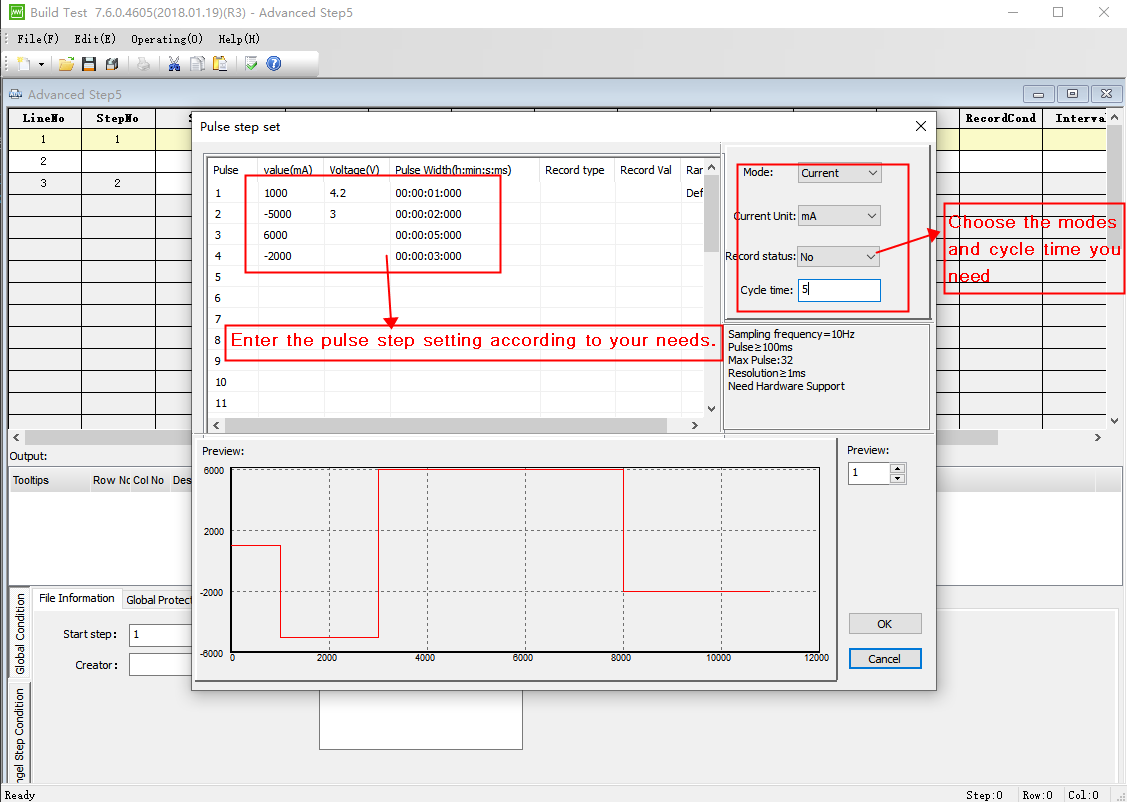
Task: Click the check step validity icon
Action: tap(251, 64)
